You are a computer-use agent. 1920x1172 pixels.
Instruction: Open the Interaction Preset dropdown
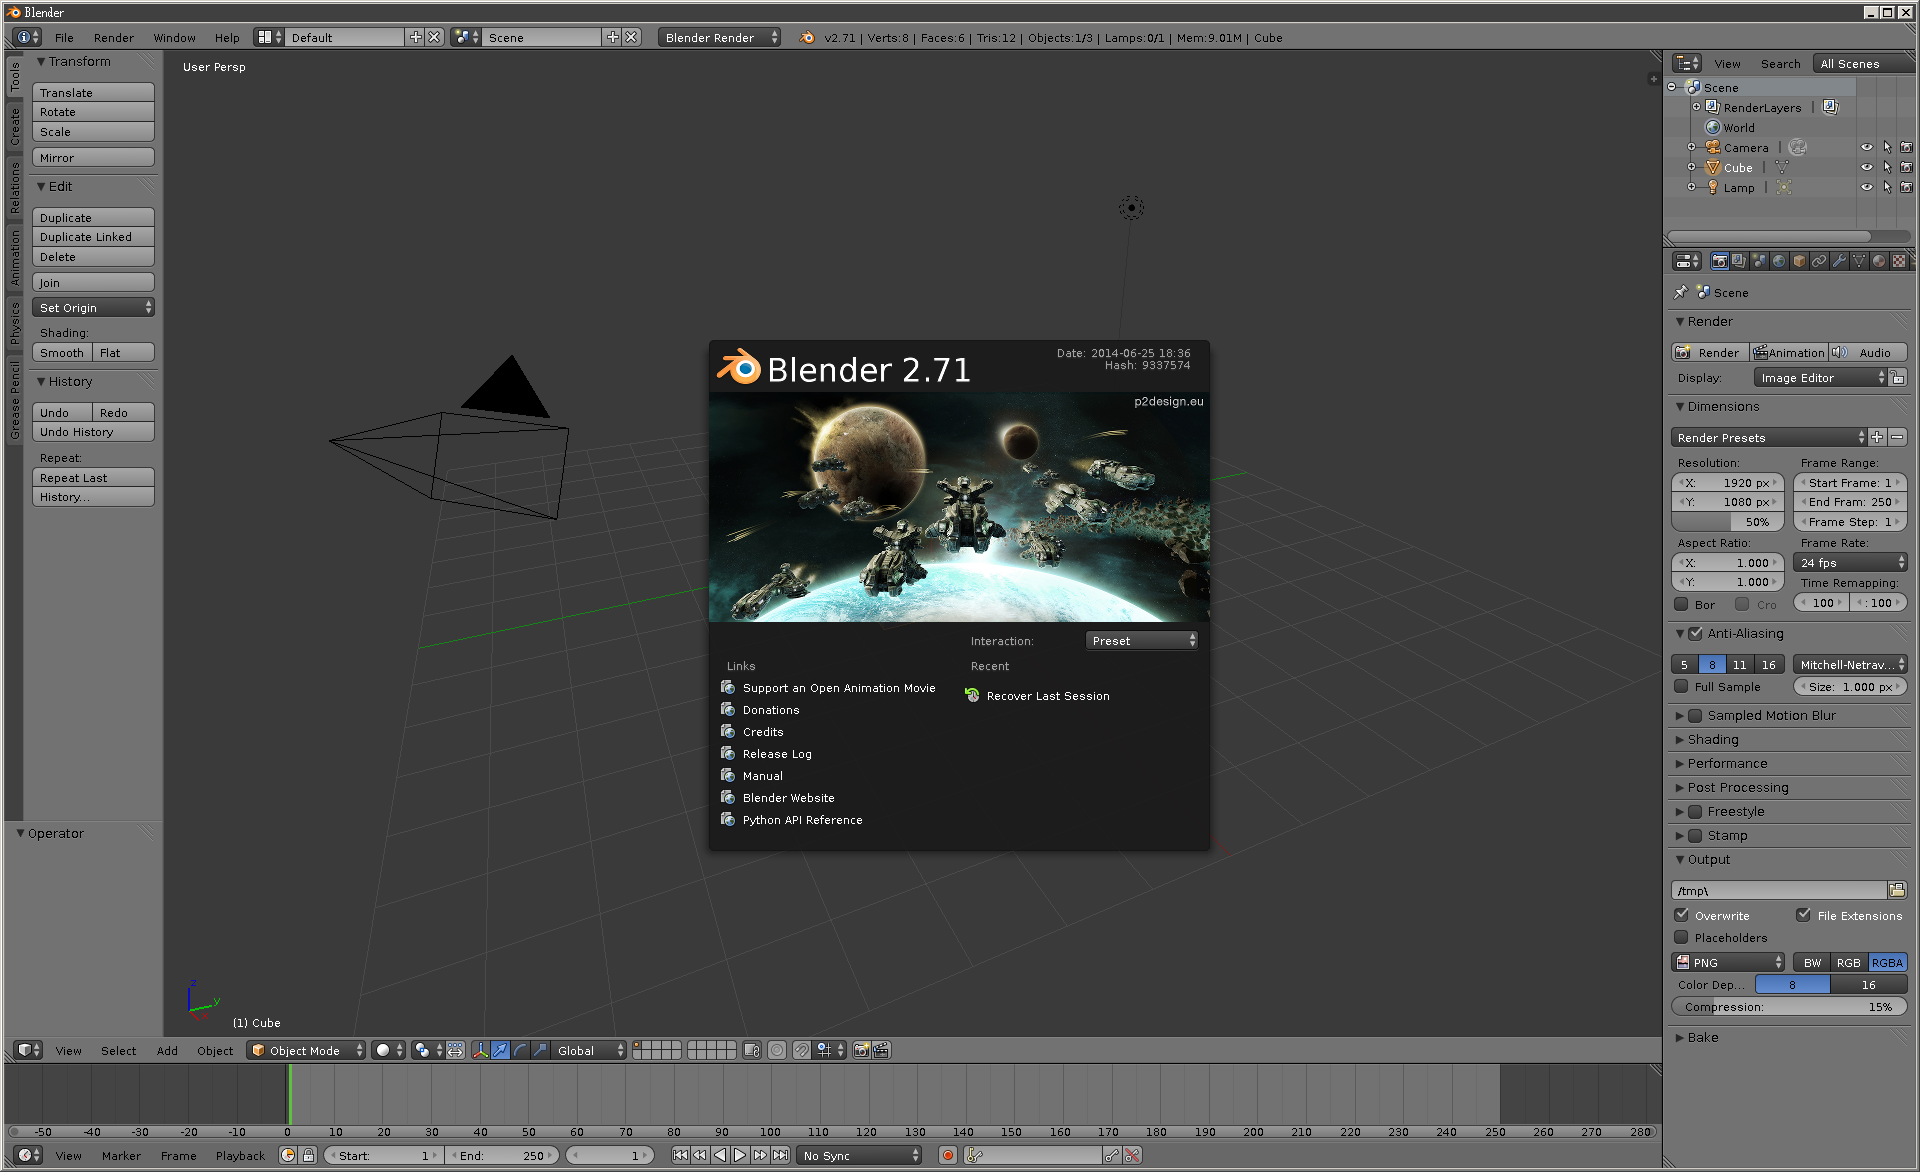1141,641
